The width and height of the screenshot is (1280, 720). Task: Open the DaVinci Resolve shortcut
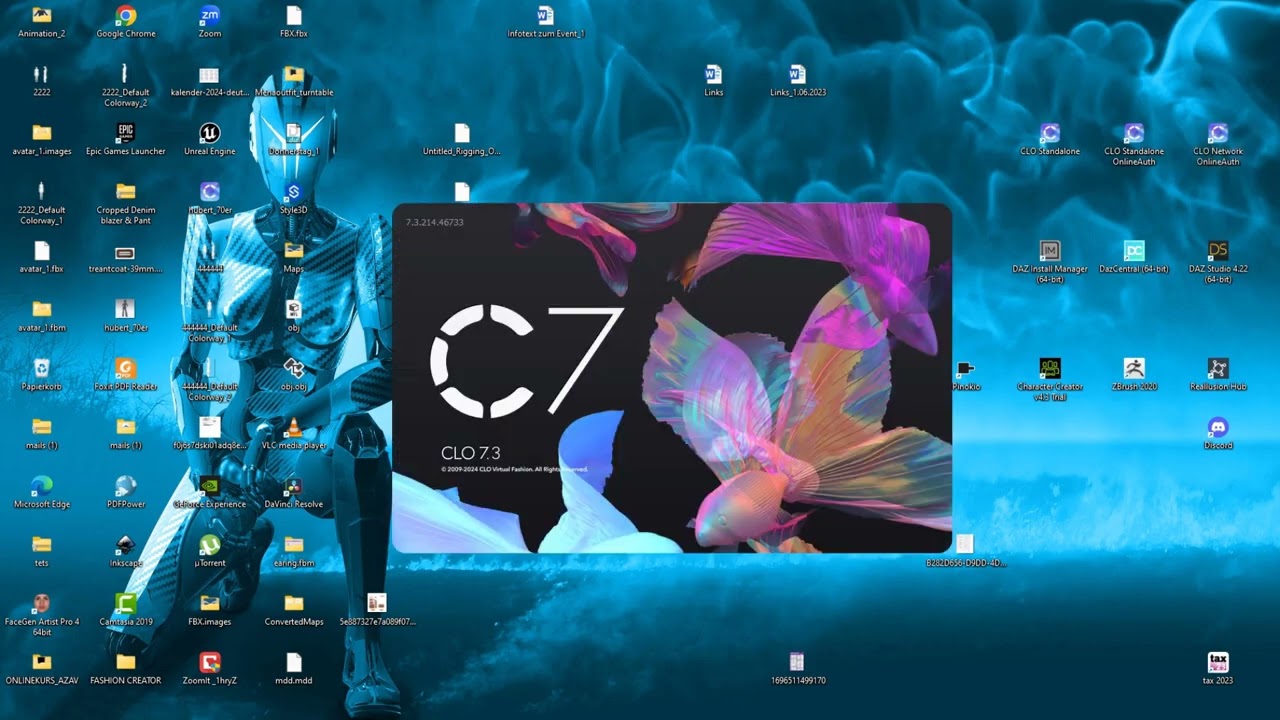click(x=293, y=486)
